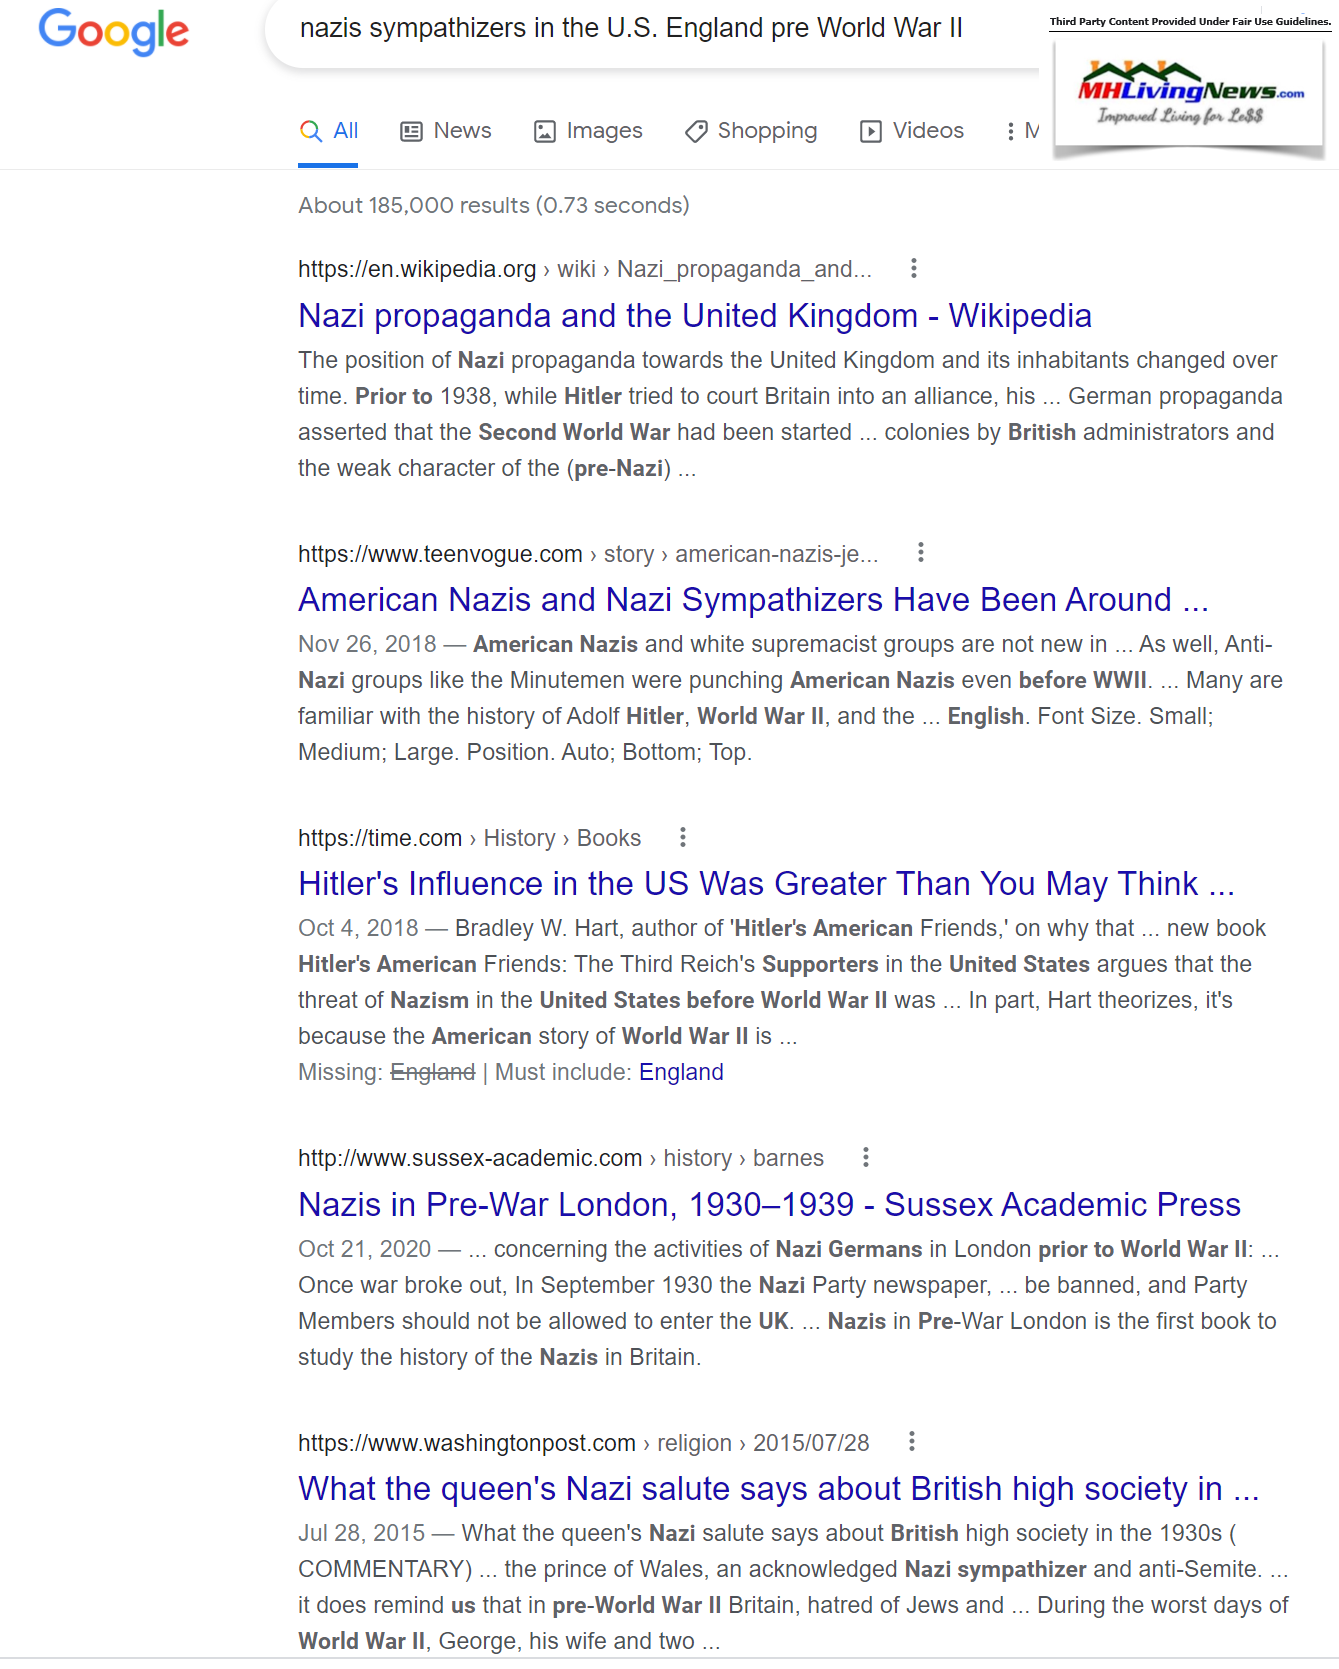
Task: Open three-dot menu for time.com result
Action: tap(682, 837)
